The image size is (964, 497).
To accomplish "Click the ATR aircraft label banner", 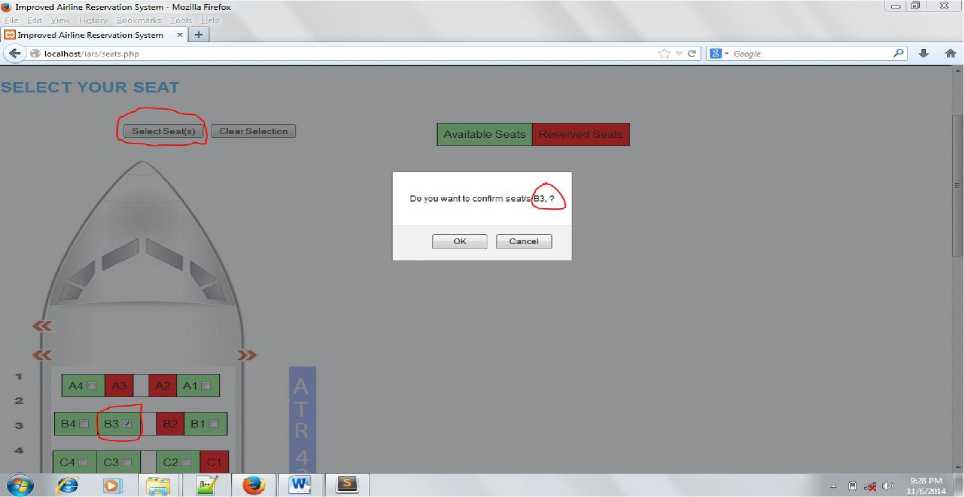I will click(x=302, y=420).
